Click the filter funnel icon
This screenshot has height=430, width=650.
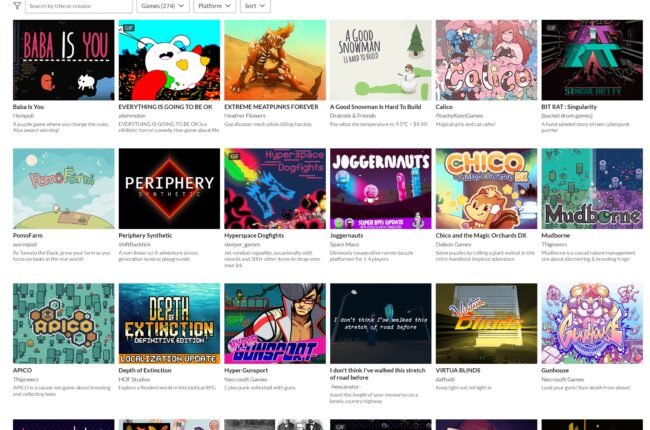[x=17, y=6]
